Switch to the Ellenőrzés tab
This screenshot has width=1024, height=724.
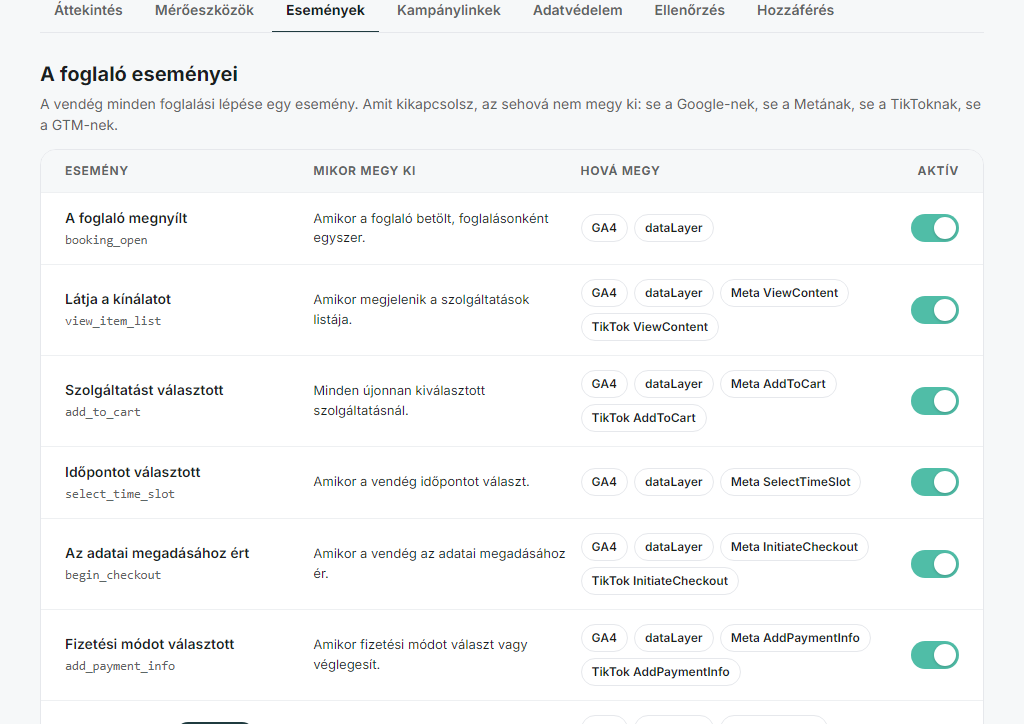[690, 10]
